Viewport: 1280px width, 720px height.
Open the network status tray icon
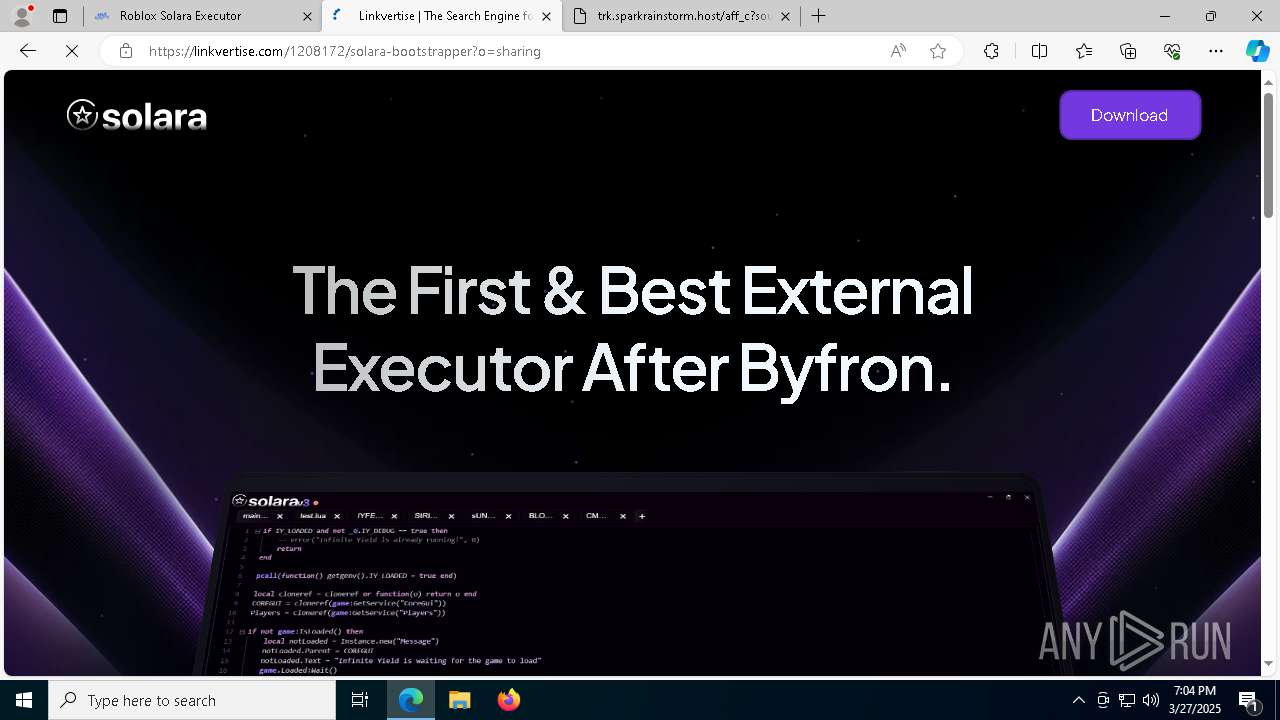[1127, 700]
